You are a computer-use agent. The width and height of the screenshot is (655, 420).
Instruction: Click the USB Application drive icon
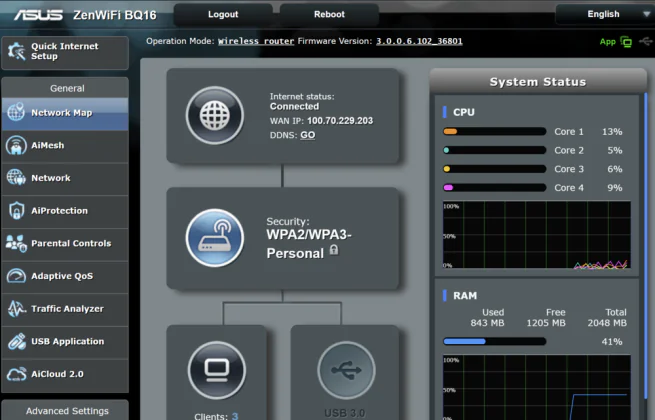tap(16, 341)
